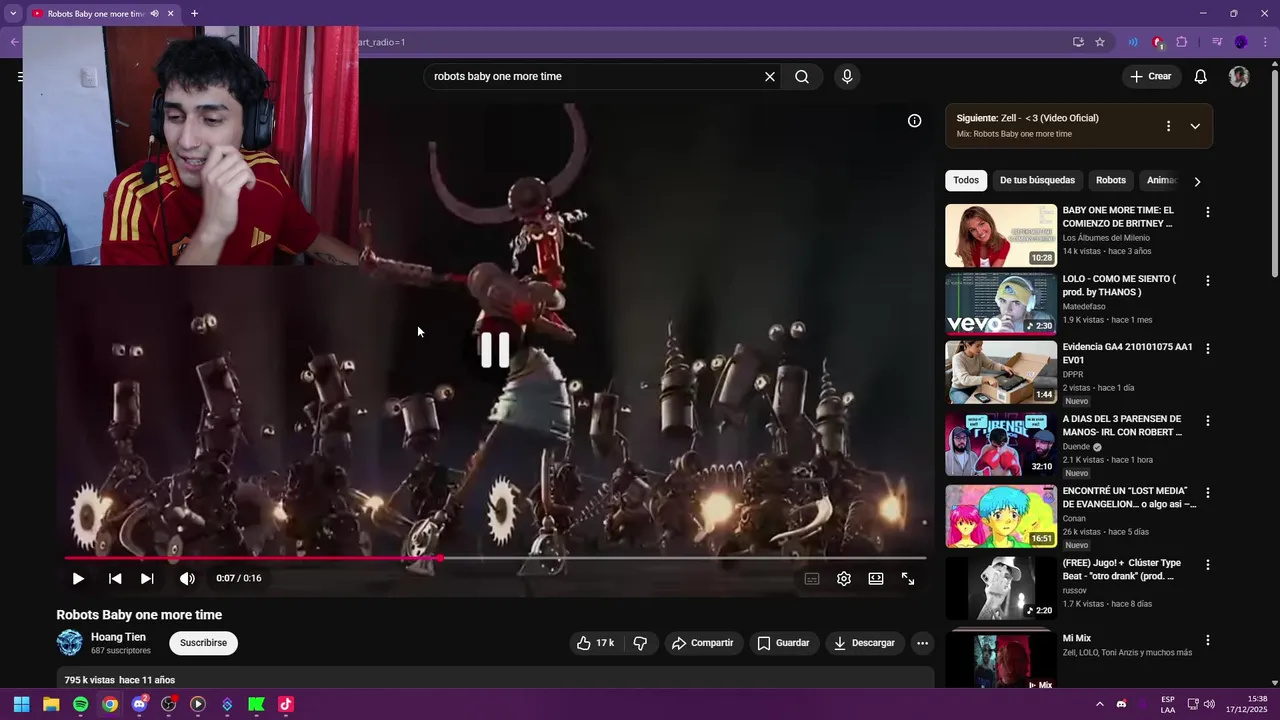Open the Windows Start menu

(x=21, y=704)
